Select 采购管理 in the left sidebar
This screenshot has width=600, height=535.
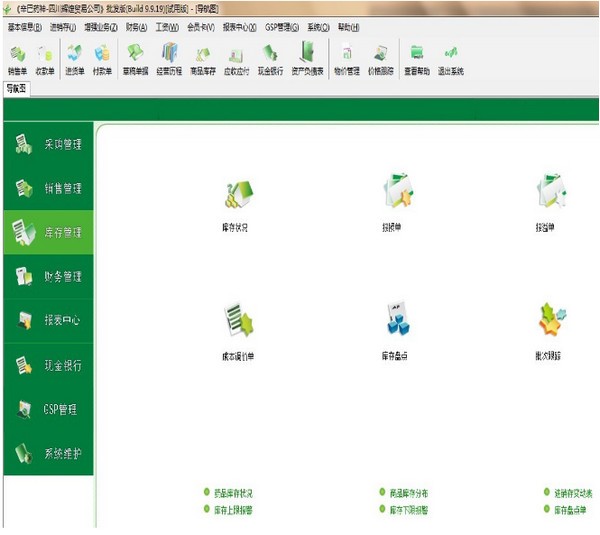click(x=48, y=145)
